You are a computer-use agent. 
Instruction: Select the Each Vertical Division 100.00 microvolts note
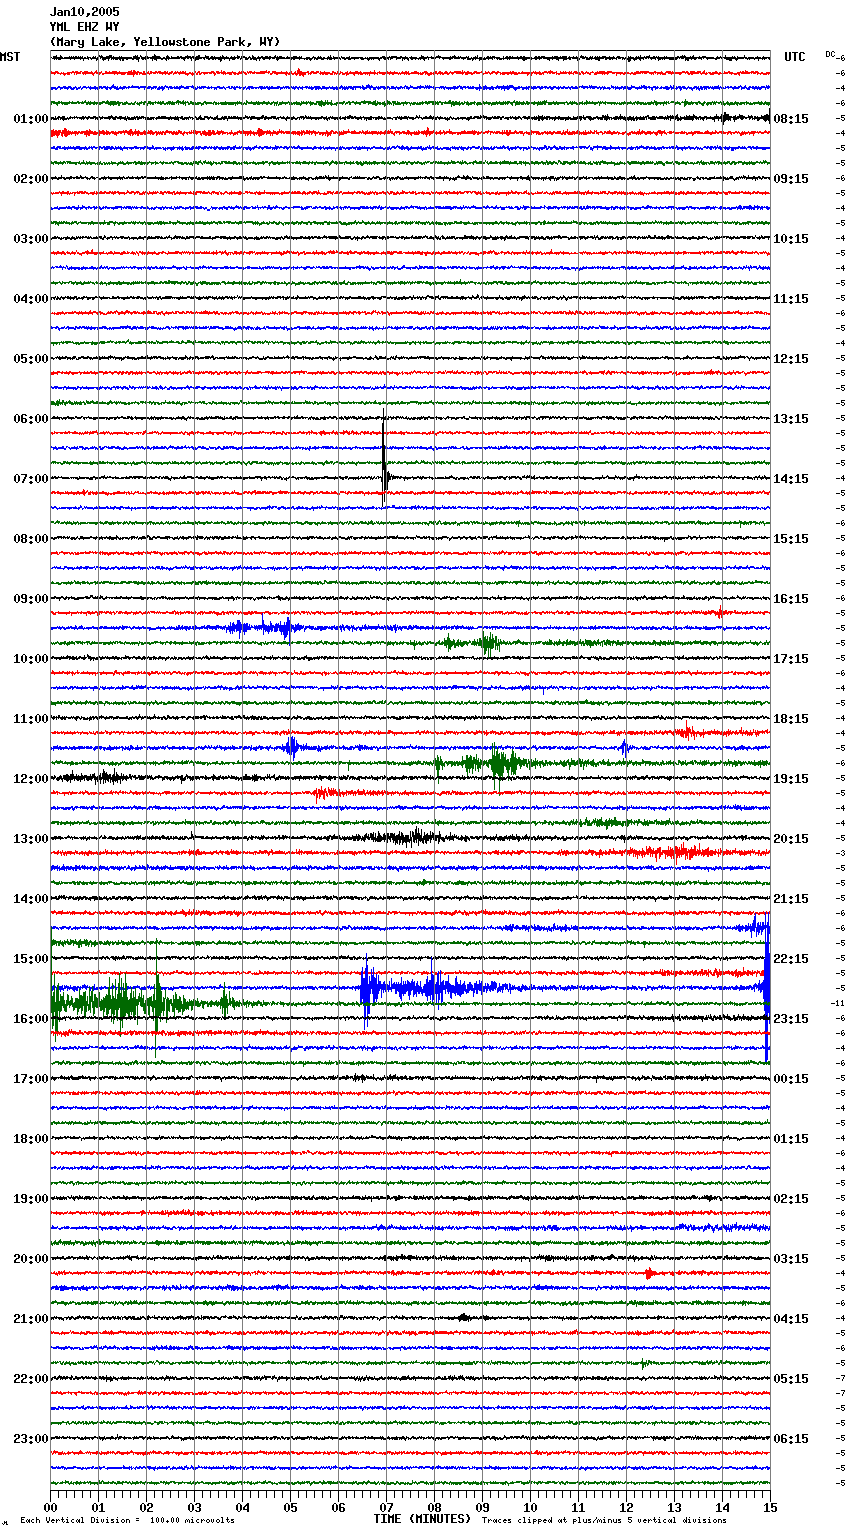[127, 1520]
